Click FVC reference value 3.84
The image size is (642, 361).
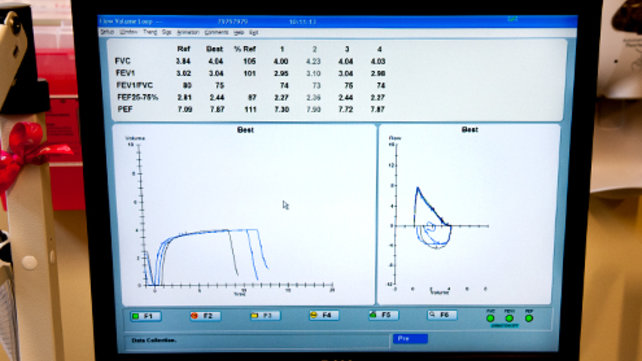point(183,61)
